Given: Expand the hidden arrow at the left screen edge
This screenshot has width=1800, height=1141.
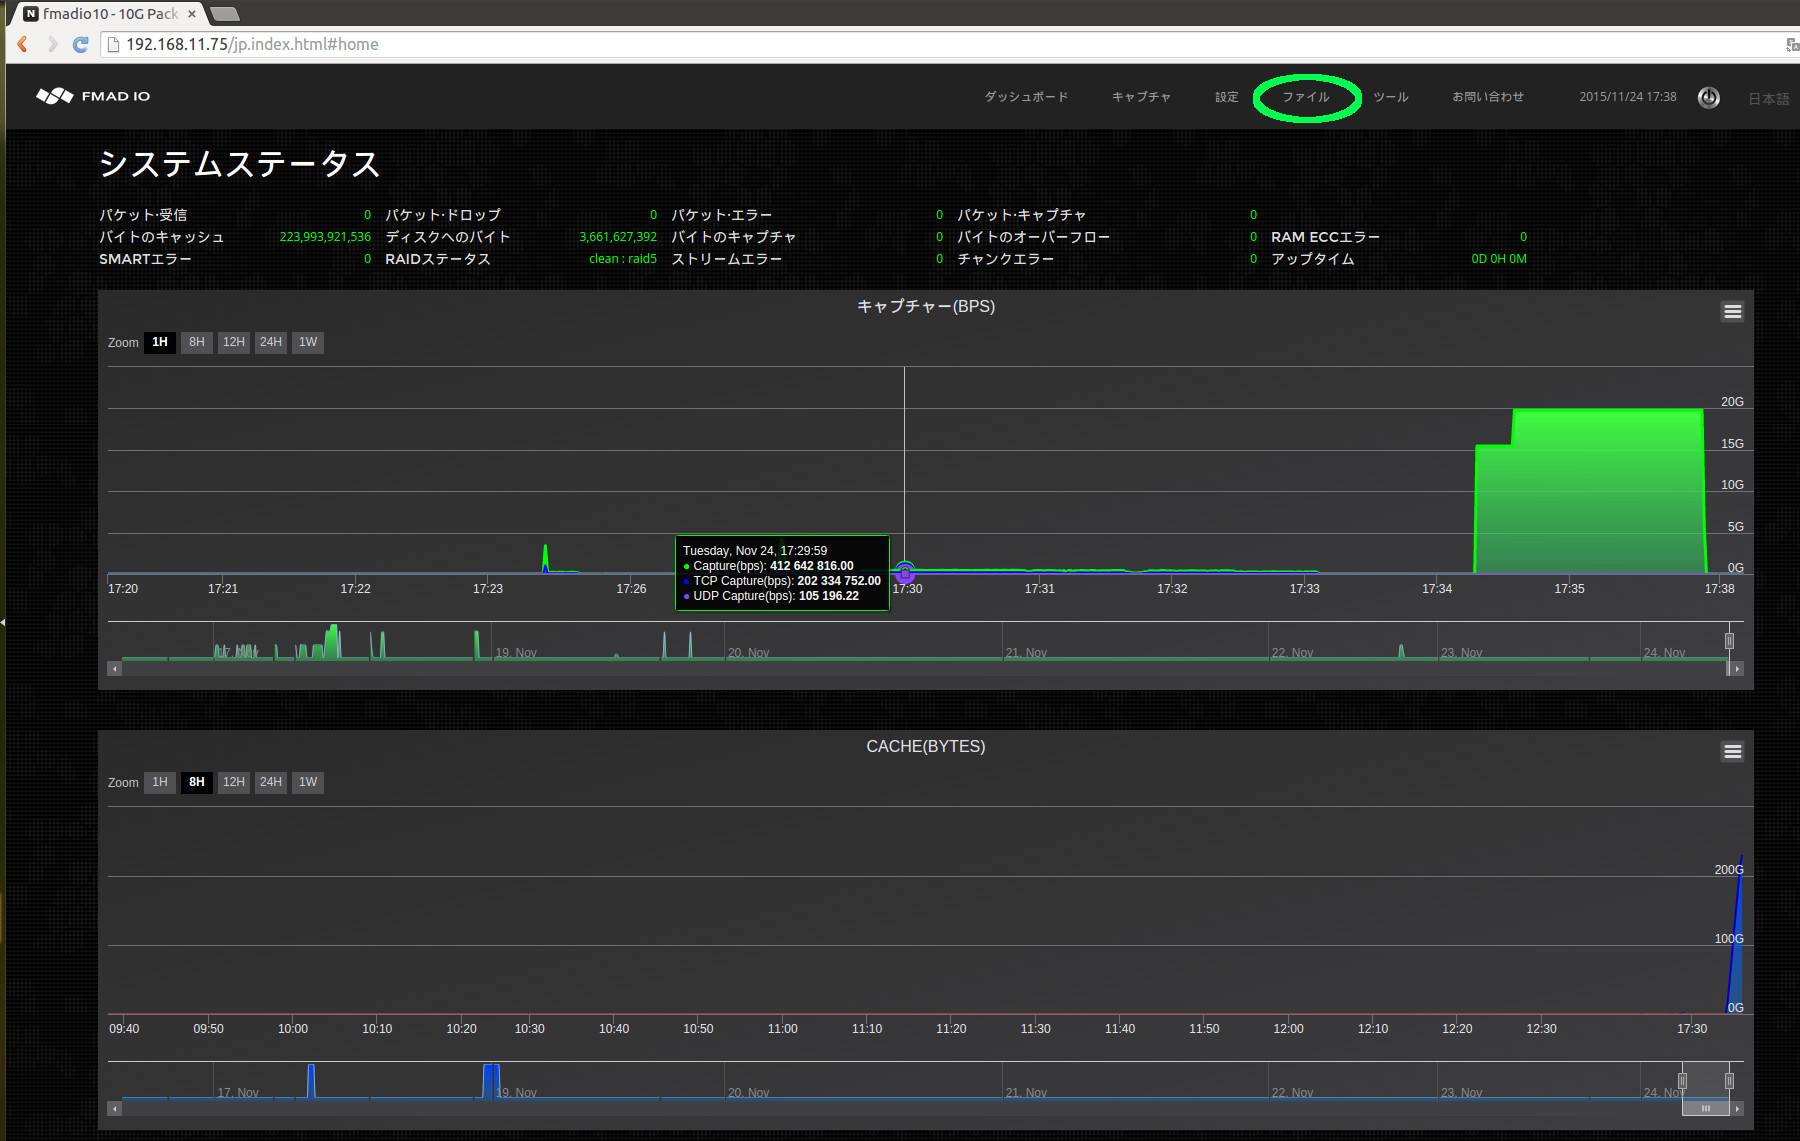Looking at the screenshot, I should pyautogui.click(x=4, y=622).
